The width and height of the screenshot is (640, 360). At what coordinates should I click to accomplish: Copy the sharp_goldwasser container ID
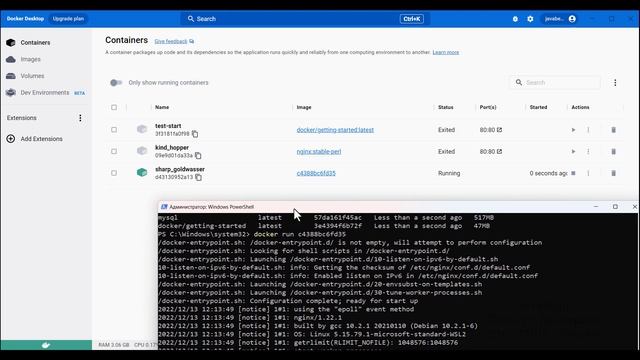click(x=198, y=177)
